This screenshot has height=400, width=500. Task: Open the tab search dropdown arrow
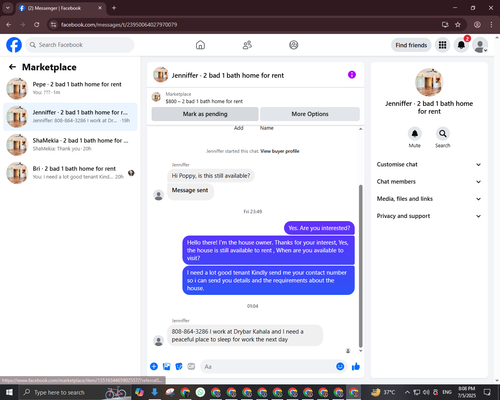point(8,8)
